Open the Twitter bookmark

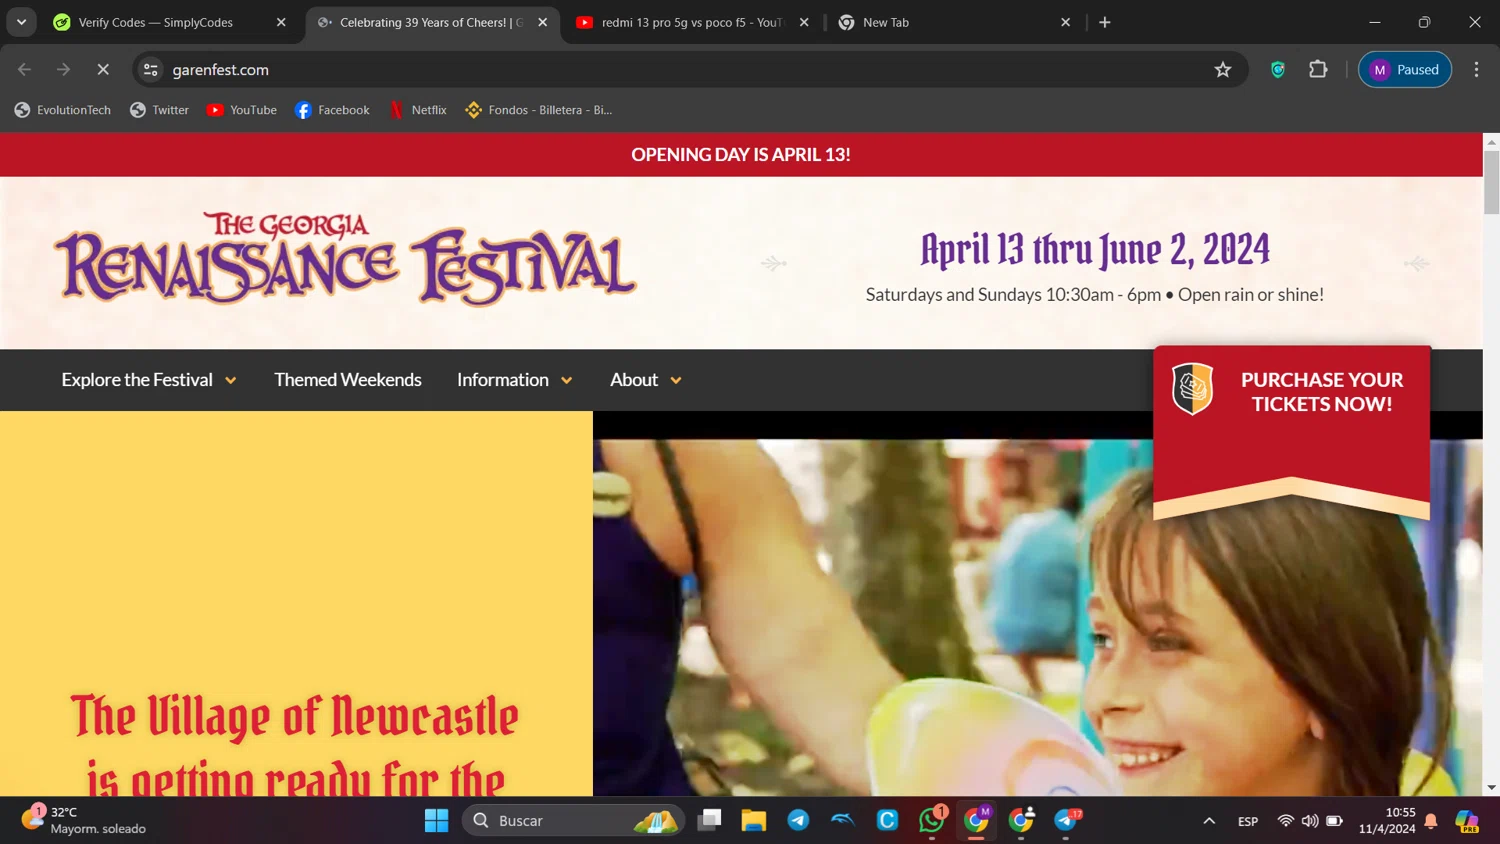point(159,110)
